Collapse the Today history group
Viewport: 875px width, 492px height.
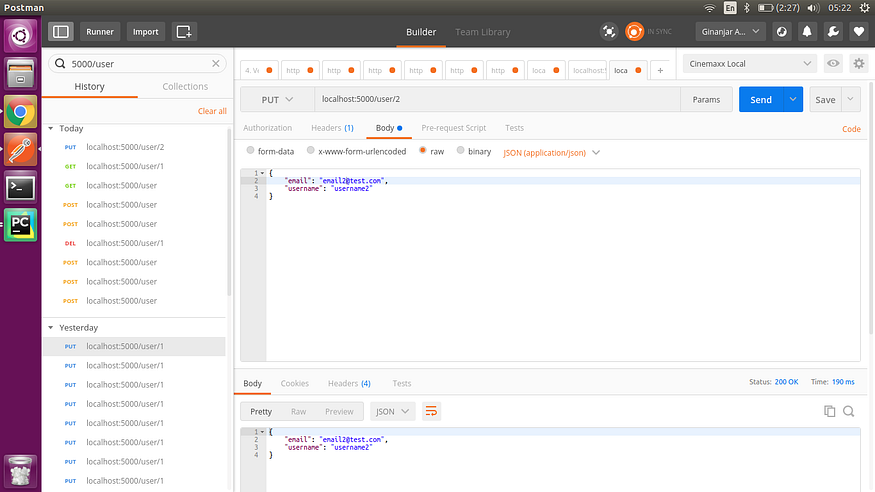tap(51, 128)
